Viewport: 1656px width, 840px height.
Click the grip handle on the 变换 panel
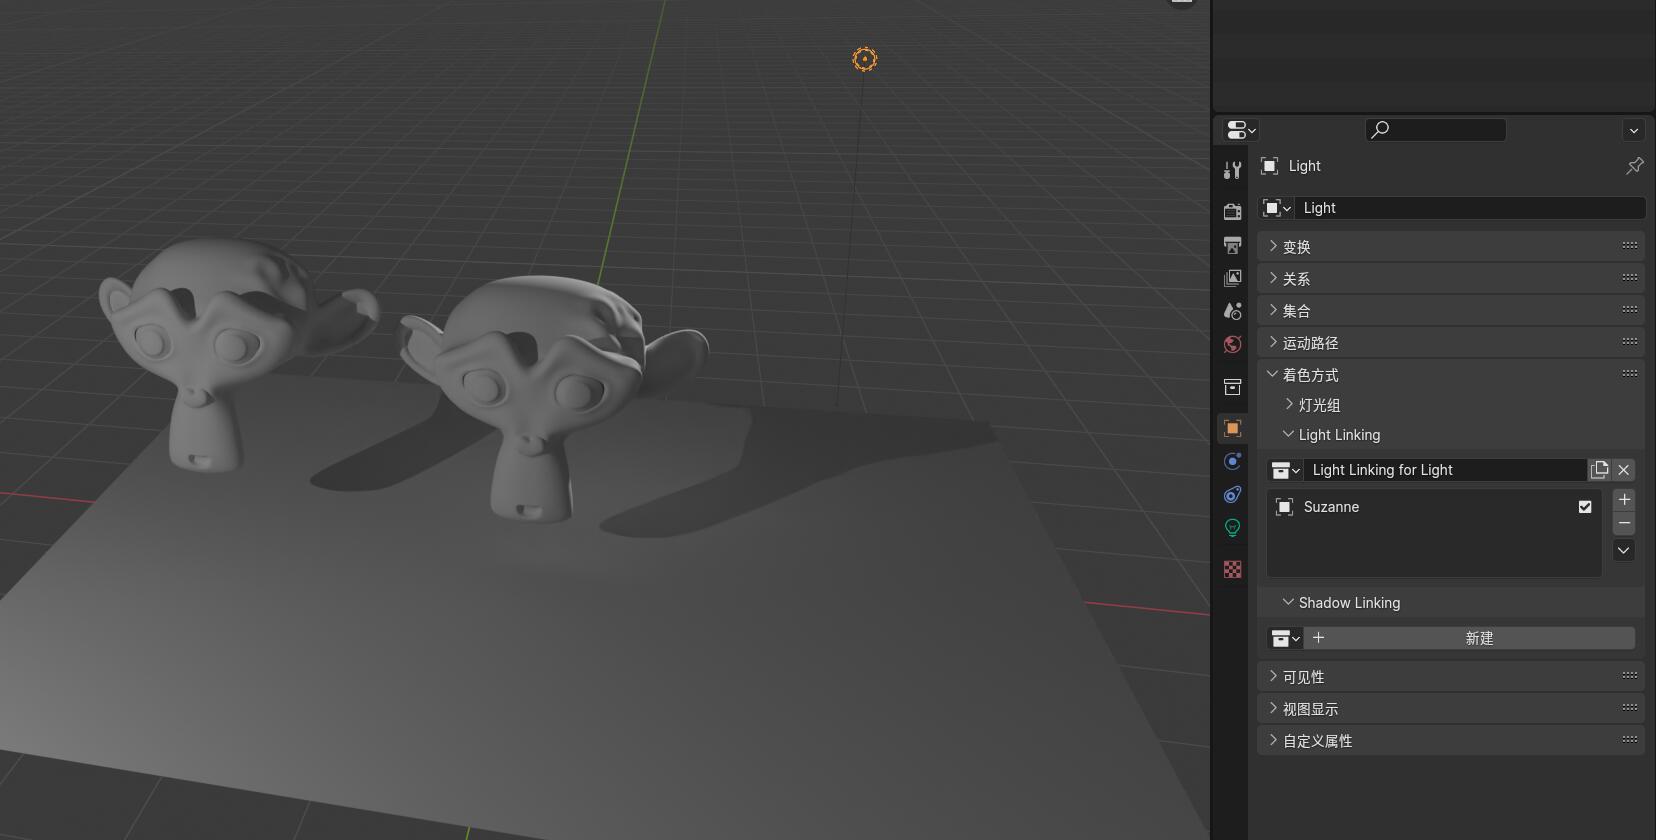[1630, 245]
